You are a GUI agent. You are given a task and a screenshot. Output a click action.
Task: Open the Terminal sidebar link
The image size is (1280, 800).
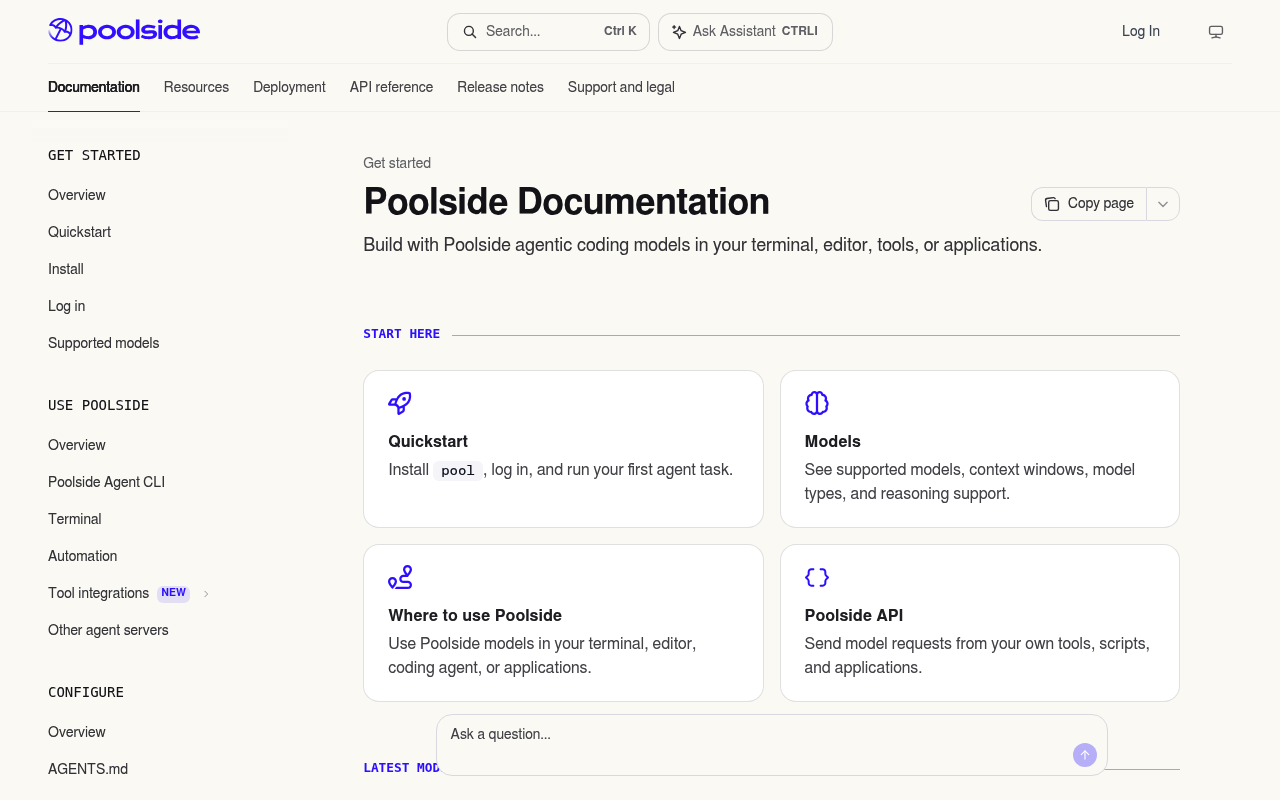75,519
